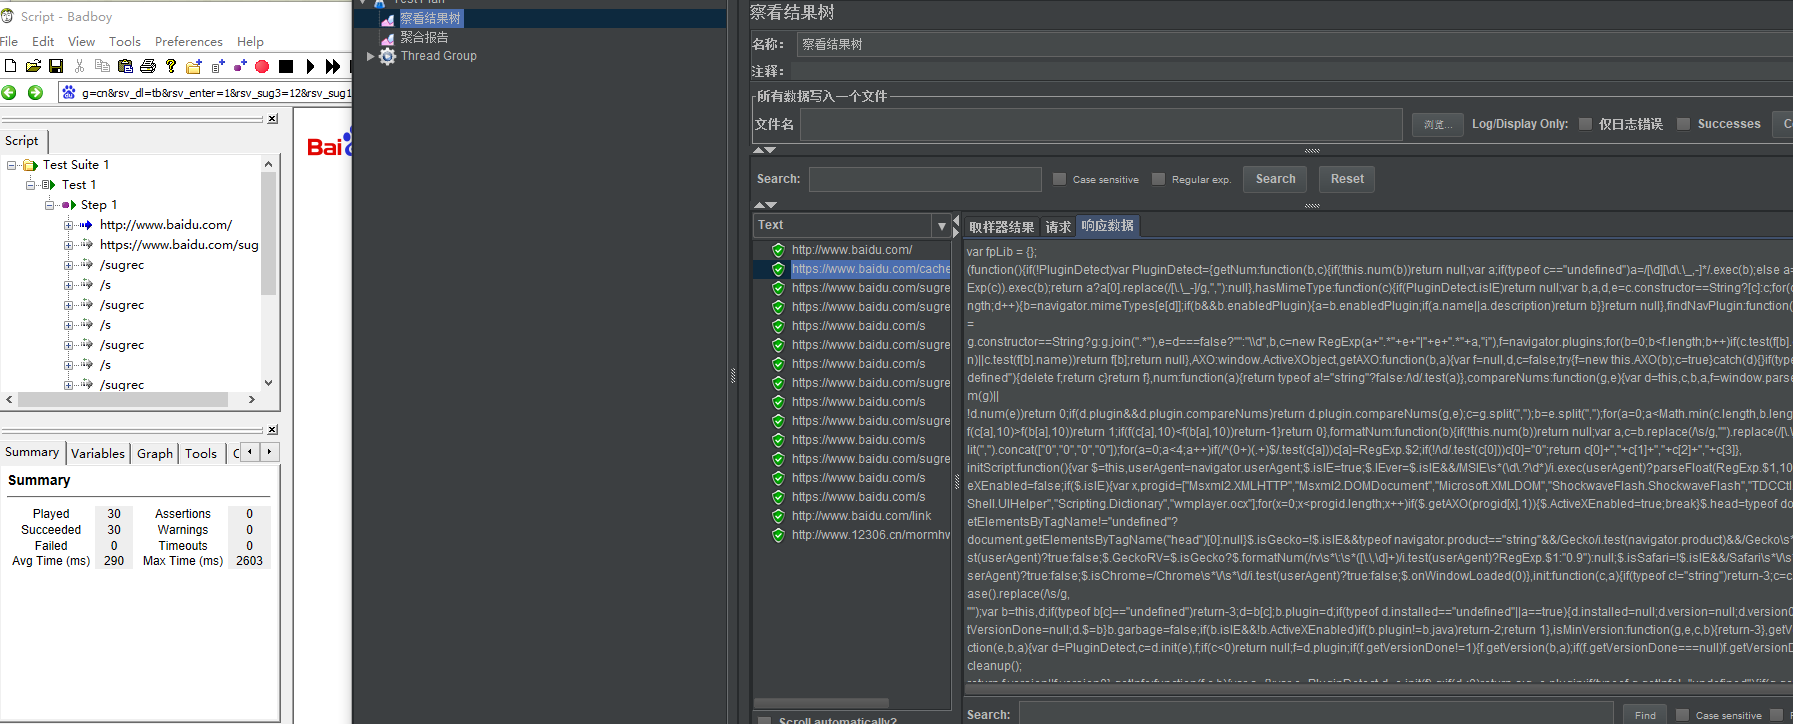1793x724 pixels.
Task: Click the 浏览... browse button
Action: [1438, 124]
